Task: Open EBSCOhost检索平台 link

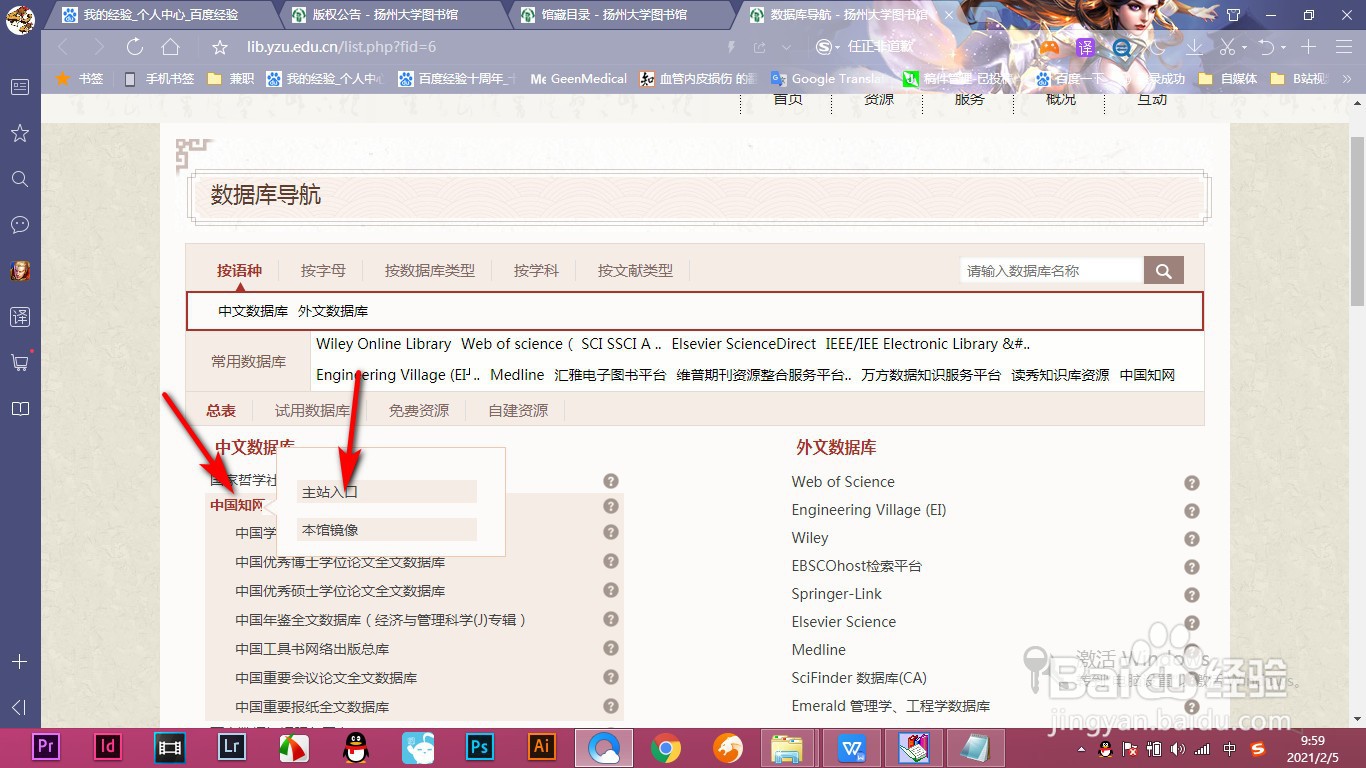Action: (857, 566)
